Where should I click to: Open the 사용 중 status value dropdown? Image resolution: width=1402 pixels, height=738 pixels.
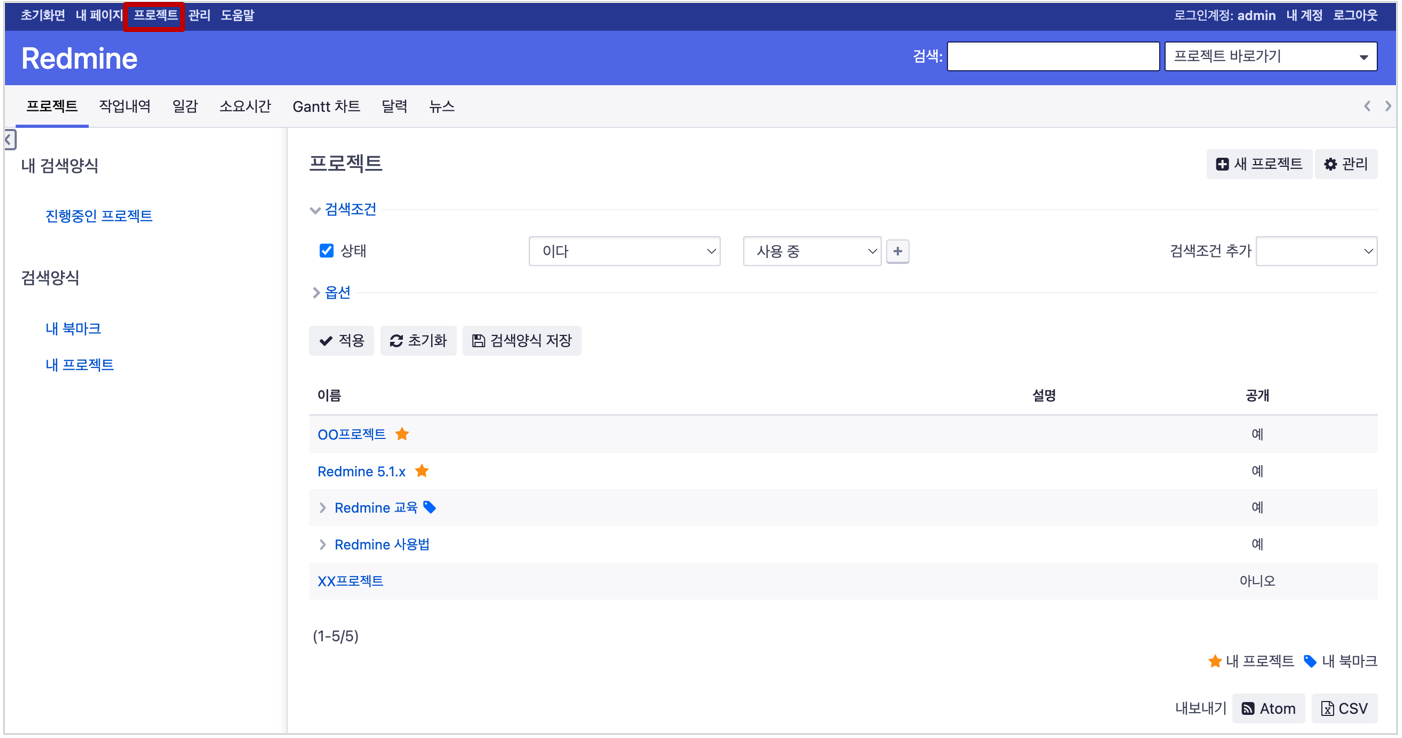812,251
